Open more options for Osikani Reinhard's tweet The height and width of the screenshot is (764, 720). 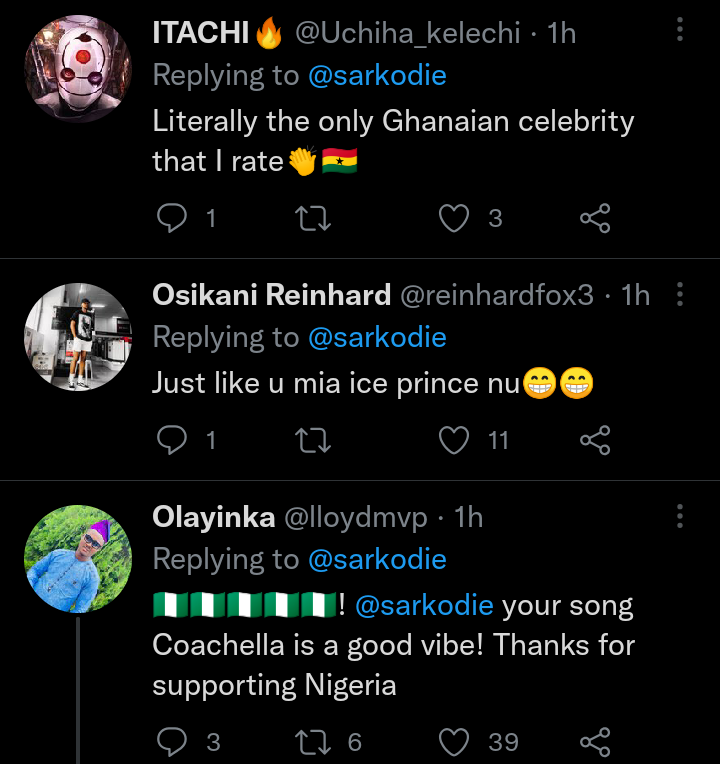click(680, 294)
